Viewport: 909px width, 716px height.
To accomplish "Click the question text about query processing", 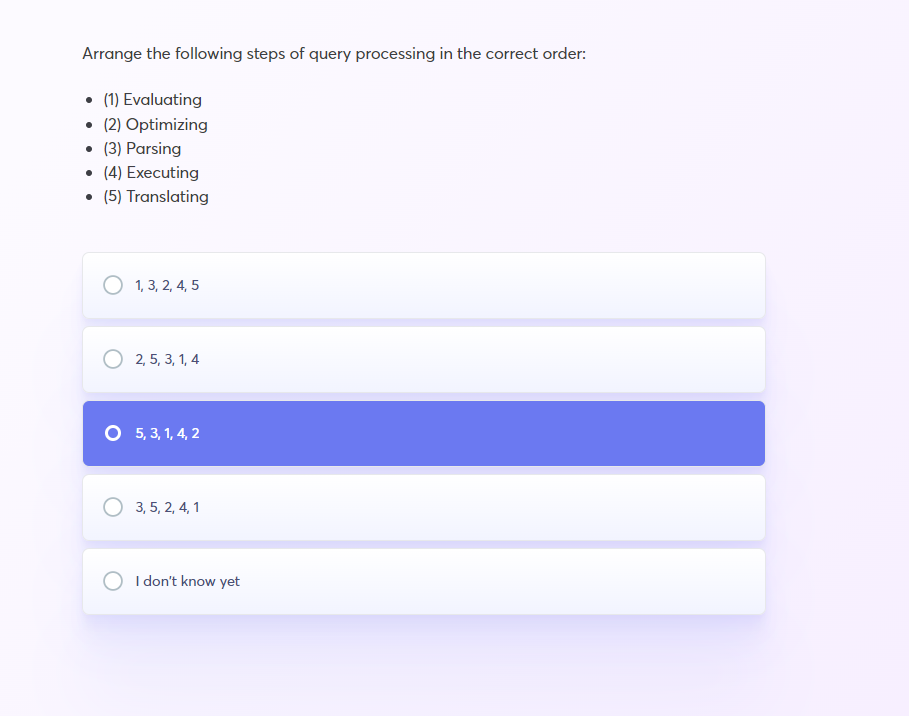I will click(334, 53).
